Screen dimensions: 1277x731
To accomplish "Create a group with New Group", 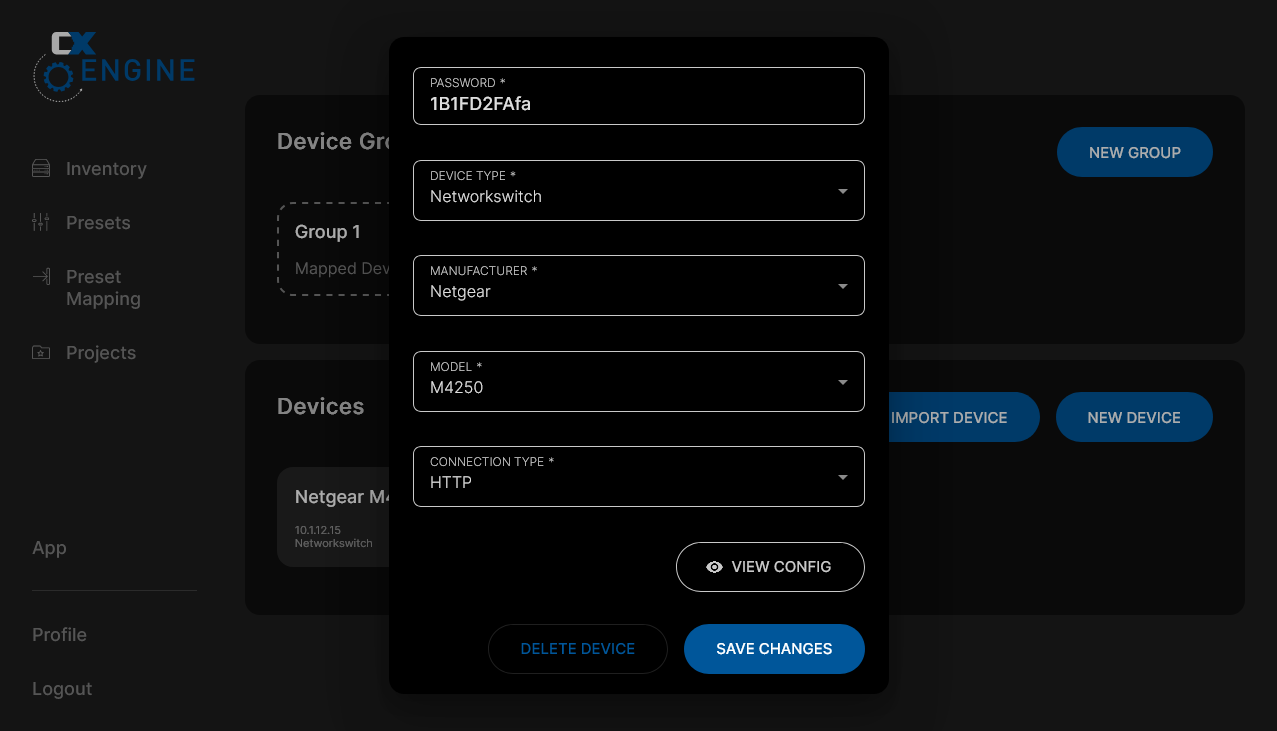I will tap(1134, 152).
